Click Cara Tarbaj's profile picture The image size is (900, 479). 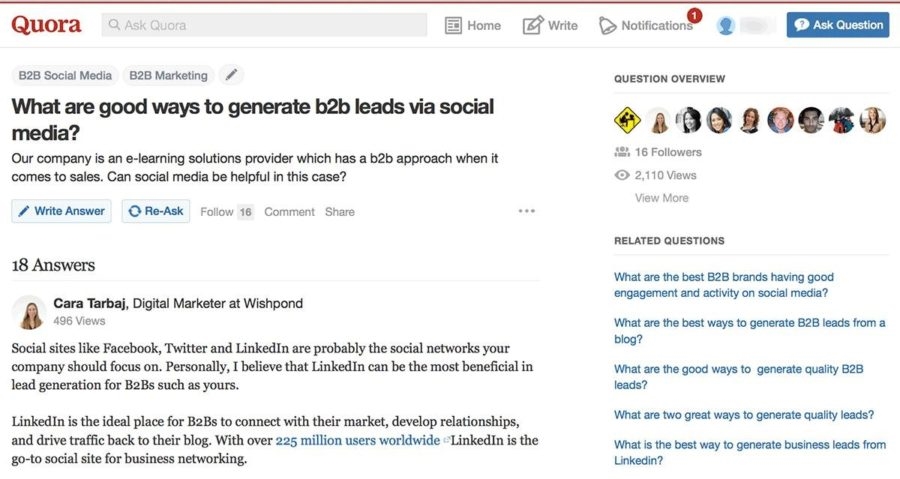tap(29, 312)
